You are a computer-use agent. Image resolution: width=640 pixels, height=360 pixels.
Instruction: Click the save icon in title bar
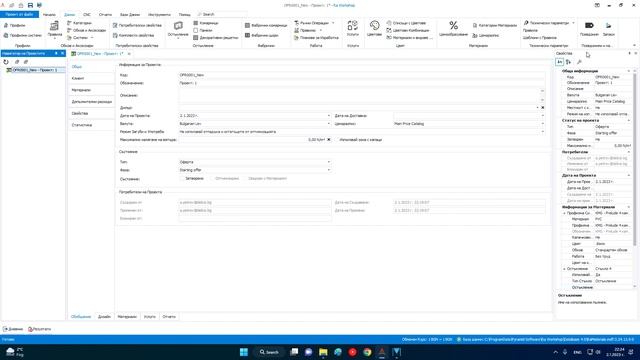[x=30, y=5]
